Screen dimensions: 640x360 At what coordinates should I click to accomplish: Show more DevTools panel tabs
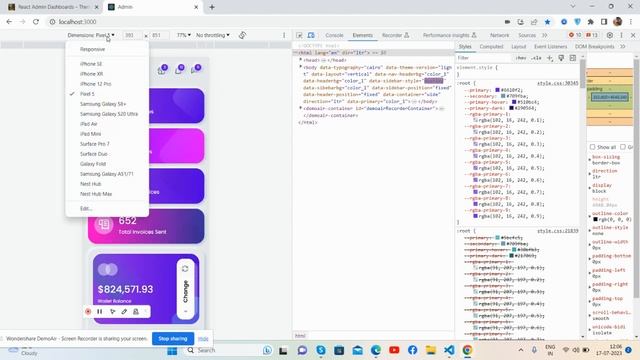pos(544,36)
